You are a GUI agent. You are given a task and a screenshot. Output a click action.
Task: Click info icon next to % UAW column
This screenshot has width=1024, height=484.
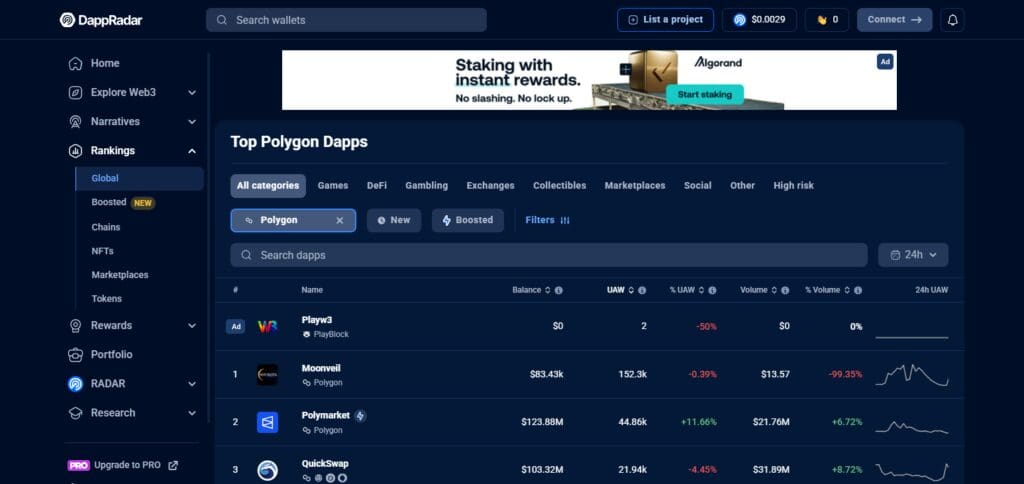(712, 290)
